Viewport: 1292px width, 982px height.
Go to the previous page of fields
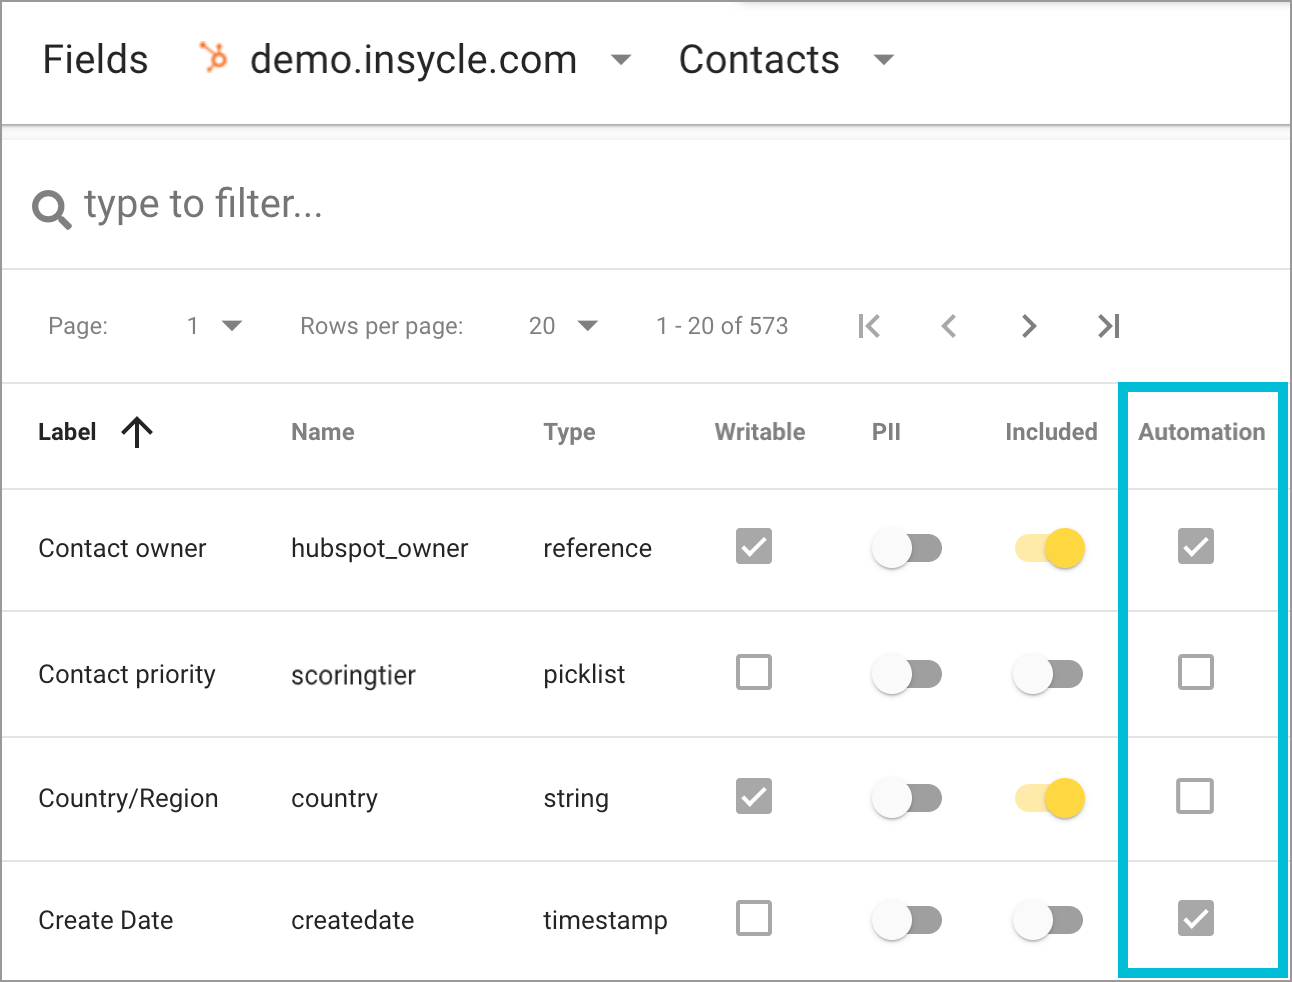948,325
